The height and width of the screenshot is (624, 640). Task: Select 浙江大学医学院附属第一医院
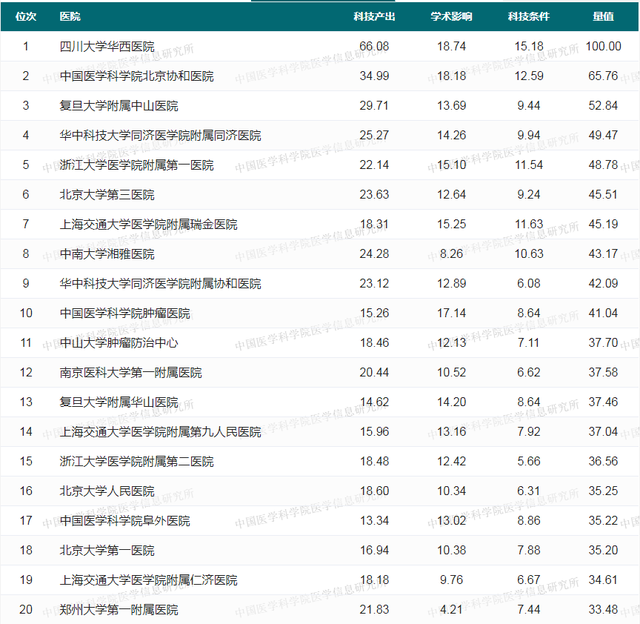(x=137, y=165)
